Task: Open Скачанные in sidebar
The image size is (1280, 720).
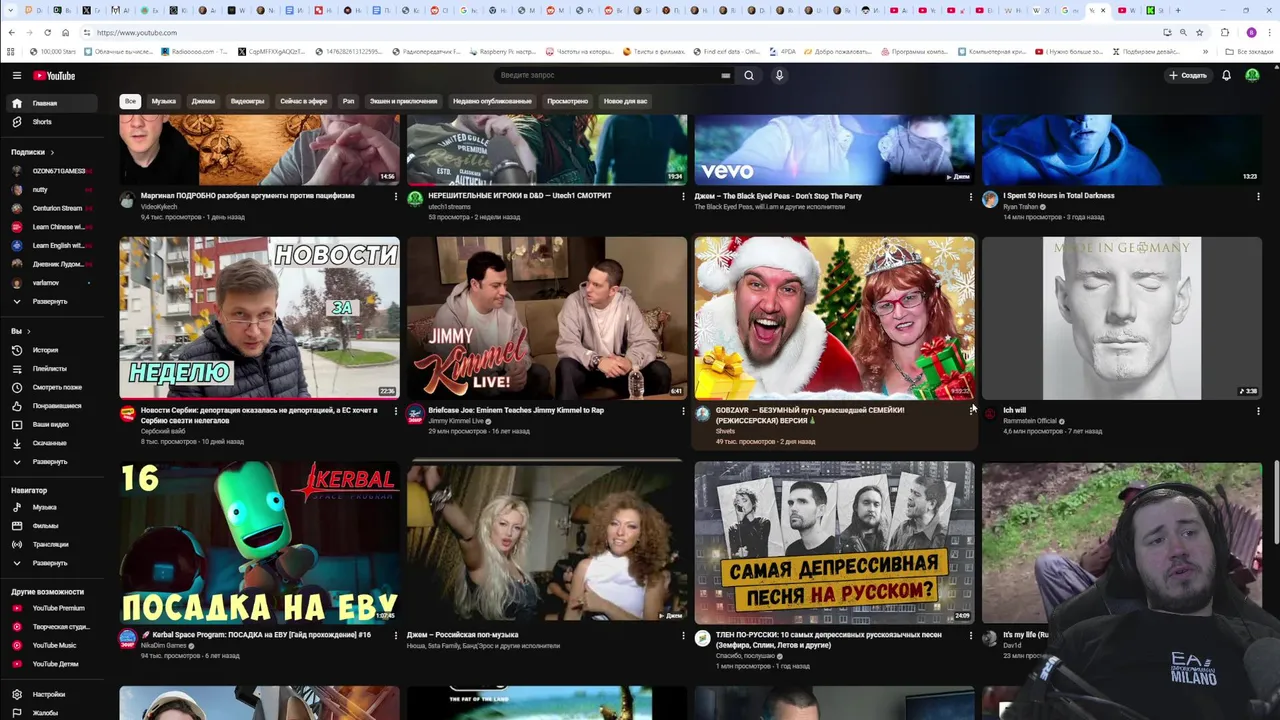Action: pos(52,443)
